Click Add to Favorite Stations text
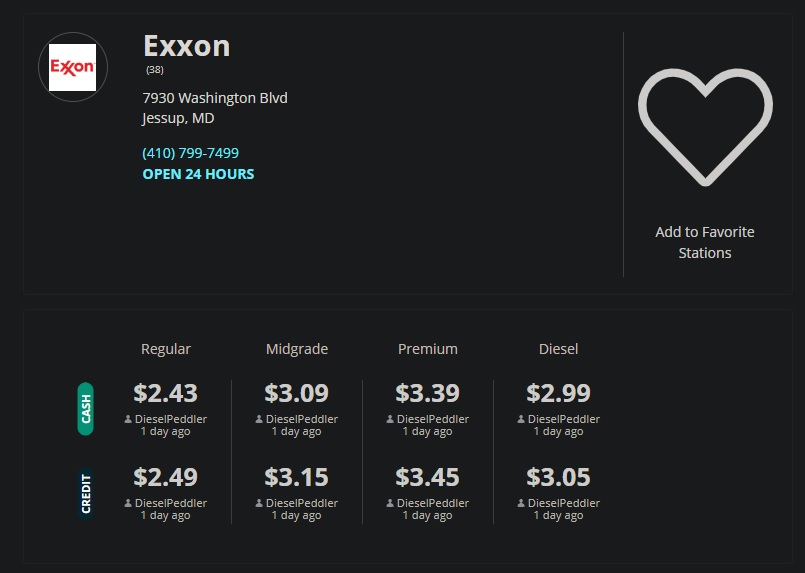 705,242
